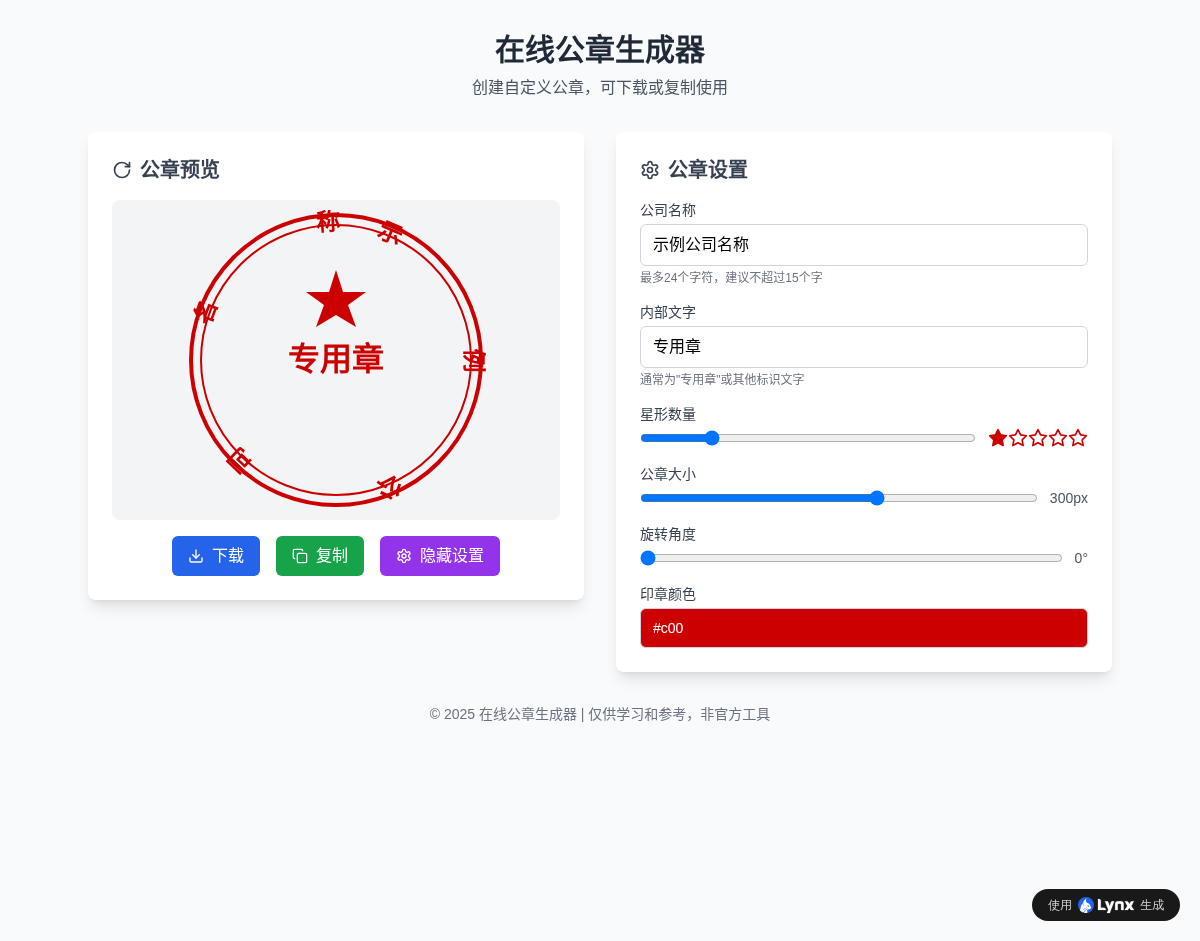Viewport: 1200px width, 941px height.
Task: Click the first filled star icon
Action: (x=998, y=438)
